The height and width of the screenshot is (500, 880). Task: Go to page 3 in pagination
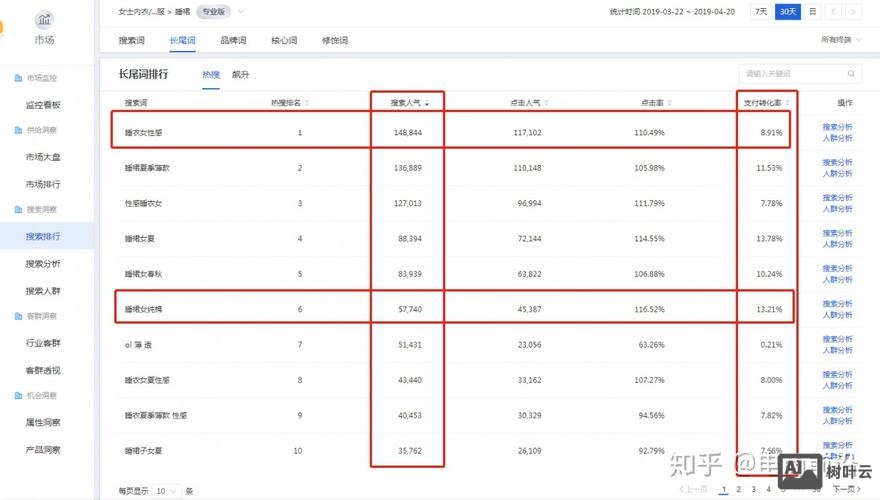pos(753,489)
